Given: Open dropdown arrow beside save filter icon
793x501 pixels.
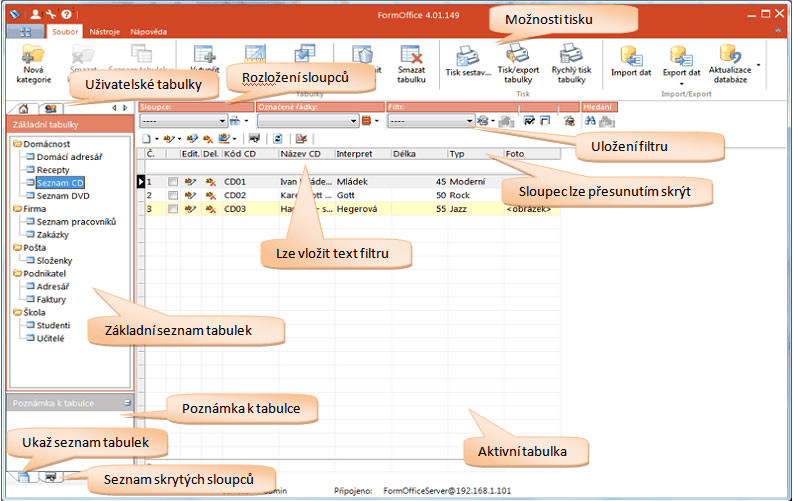Looking at the screenshot, I should [x=493, y=121].
